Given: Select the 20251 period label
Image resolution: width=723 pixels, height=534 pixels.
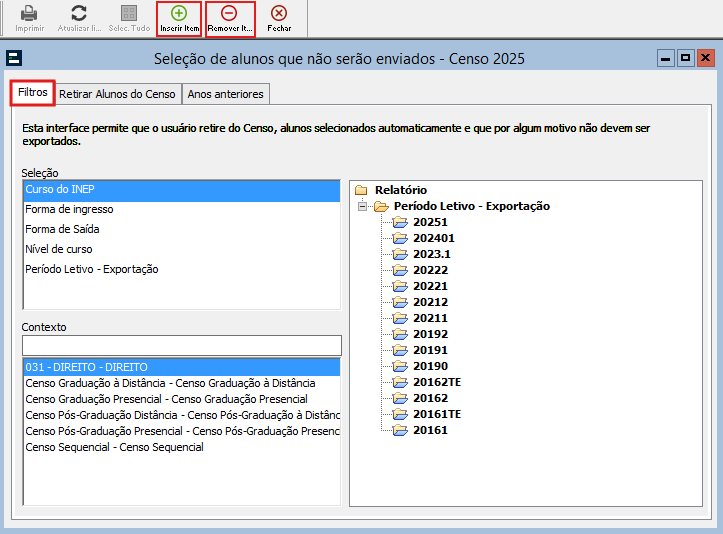Looking at the screenshot, I should point(430,222).
